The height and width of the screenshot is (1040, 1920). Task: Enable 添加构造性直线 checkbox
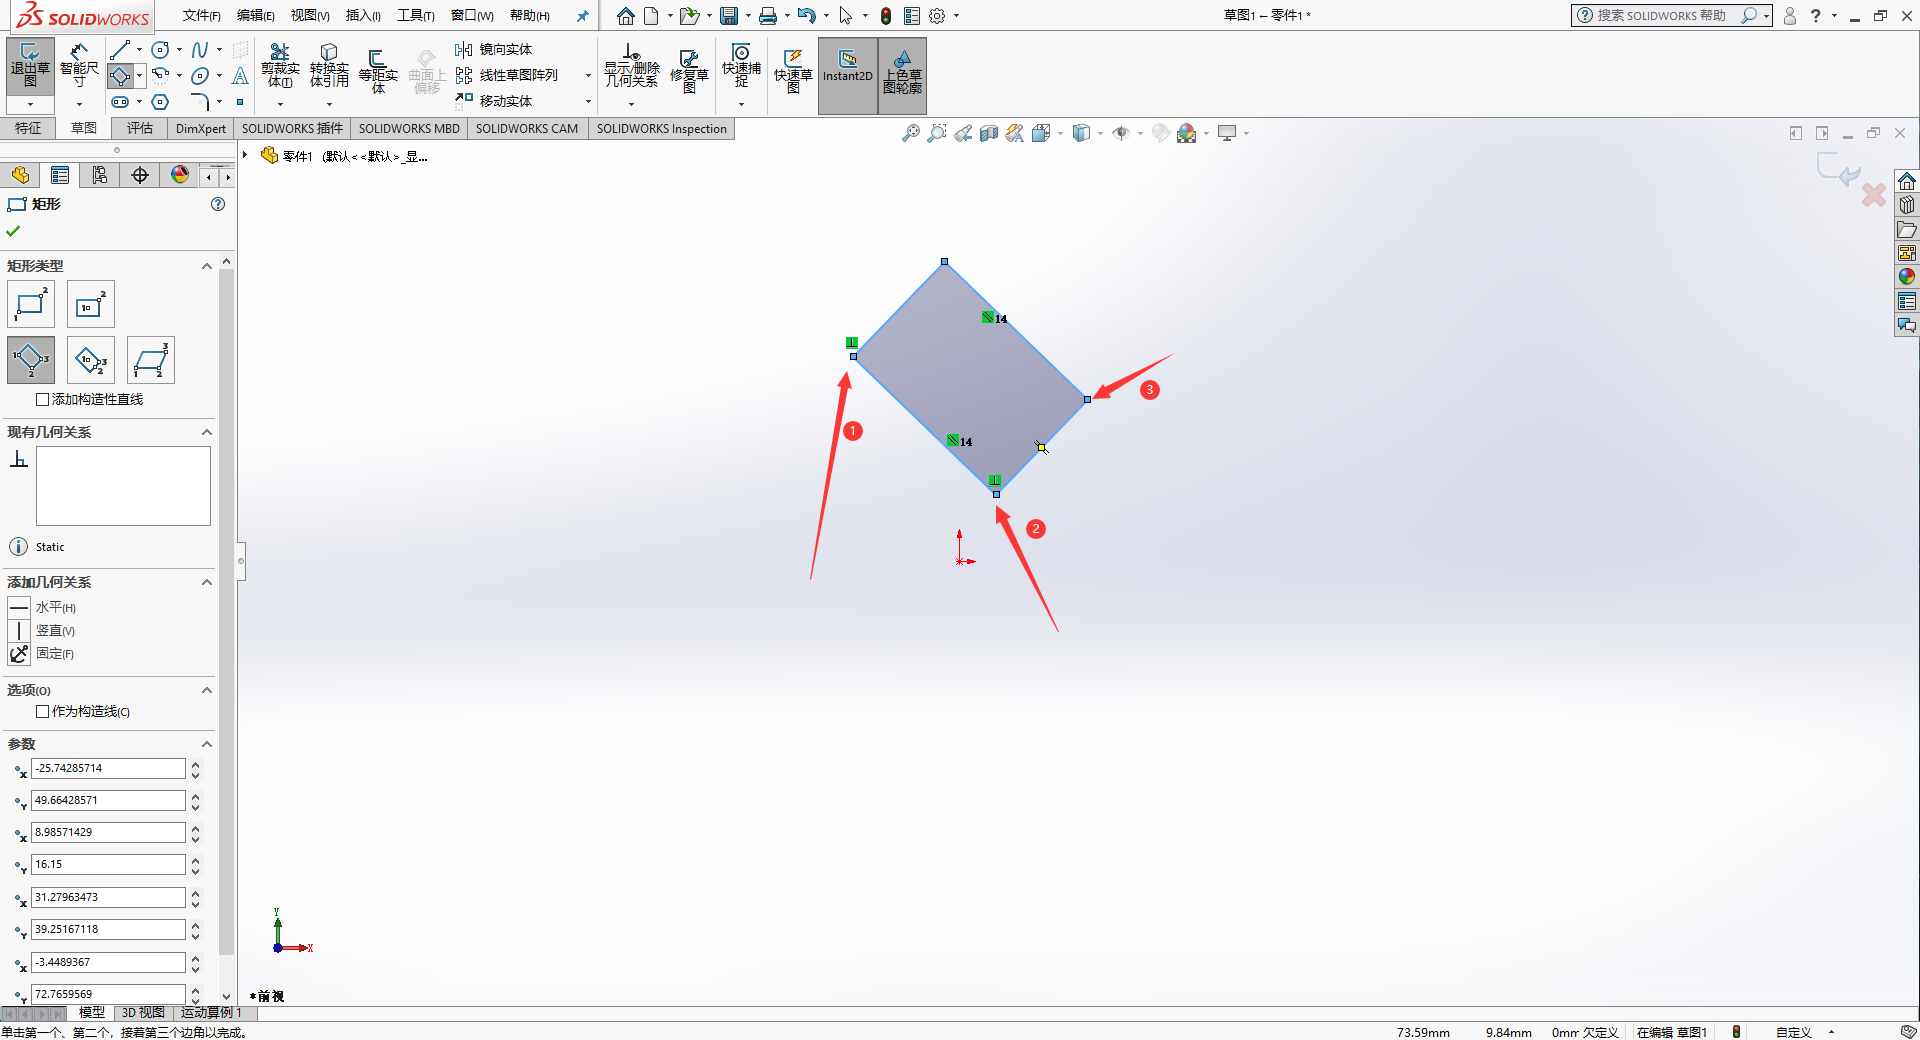coord(42,399)
